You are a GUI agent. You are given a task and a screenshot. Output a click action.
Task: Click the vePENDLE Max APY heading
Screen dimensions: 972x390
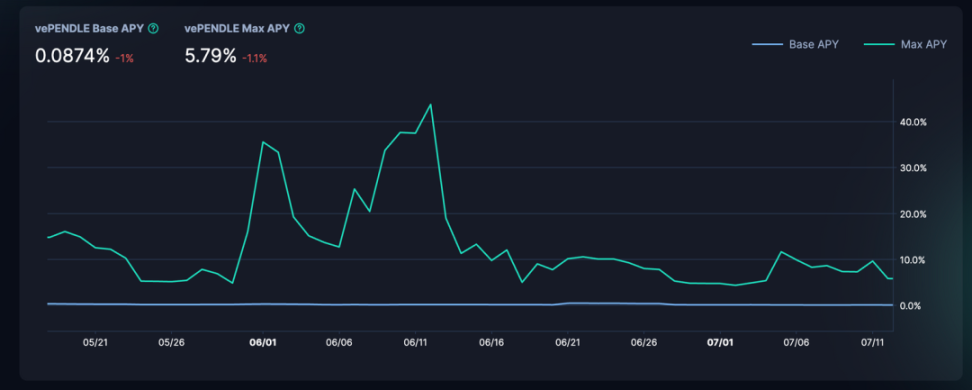click(x=237, y=29)
